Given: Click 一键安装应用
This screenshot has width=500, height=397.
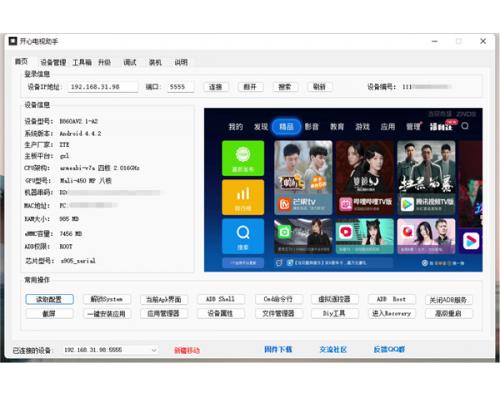Looking at the screenshot, I should tap(107, 314).
